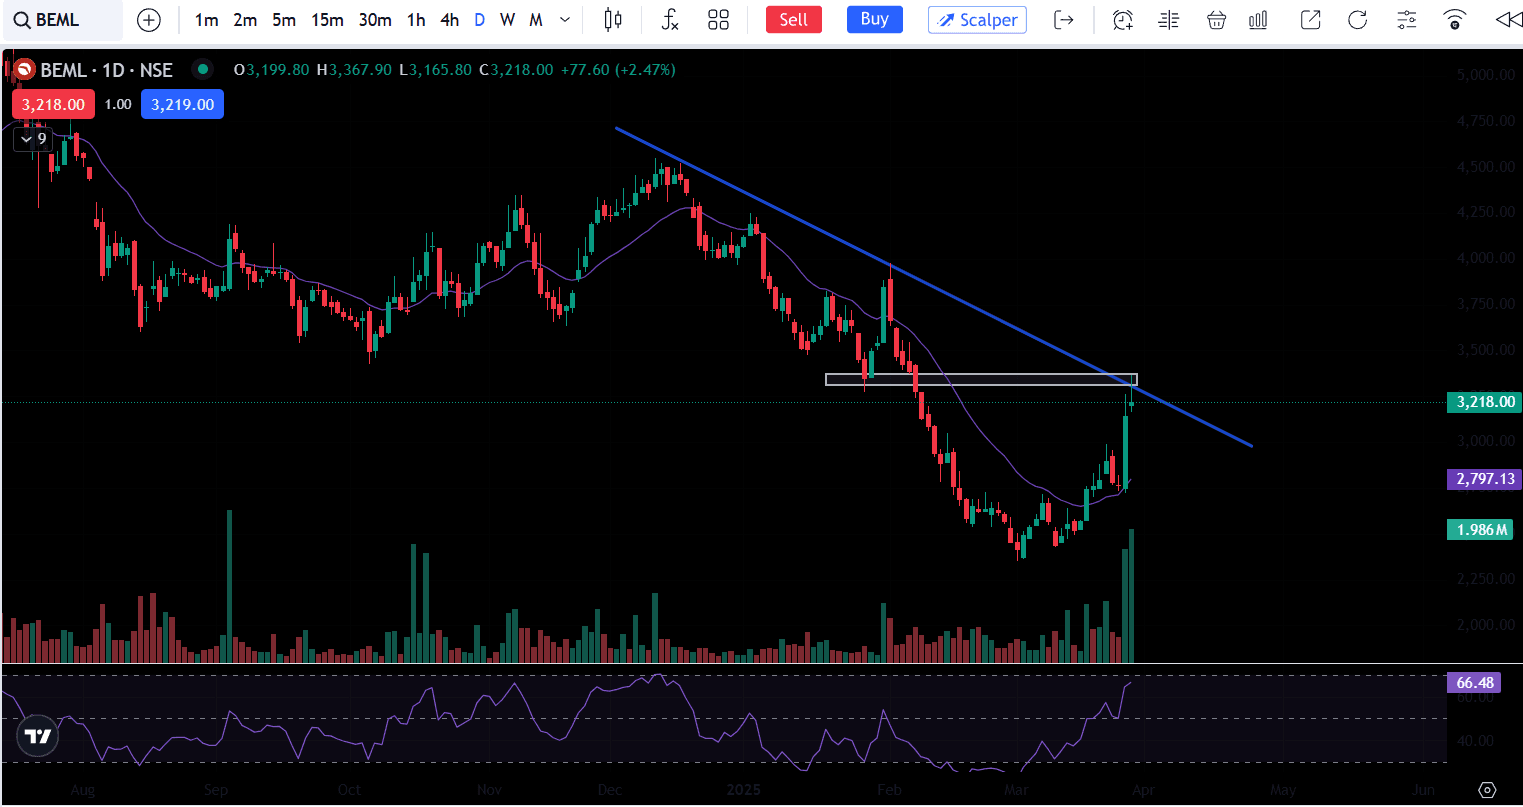Viewport: 1523px width, 807px height.
Task: Toggle the Scalper mode button
Action: coord(977,20)
